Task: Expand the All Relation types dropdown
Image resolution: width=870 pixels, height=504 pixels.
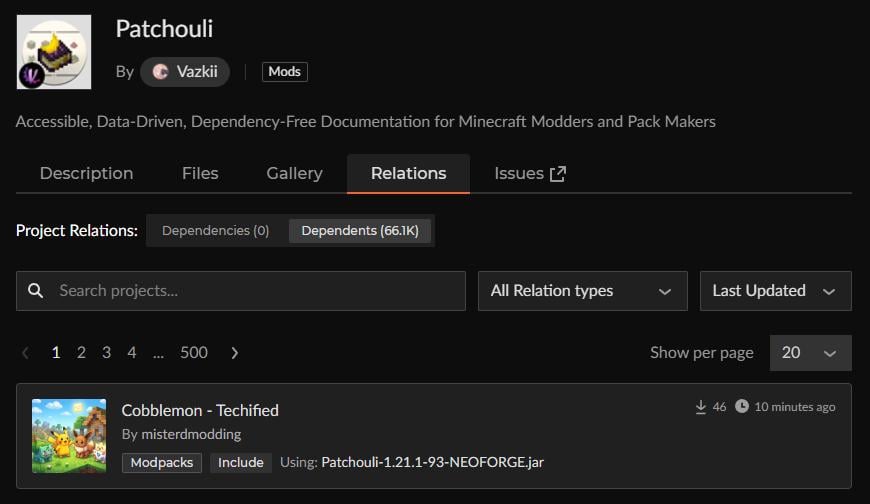Action: 582,291
